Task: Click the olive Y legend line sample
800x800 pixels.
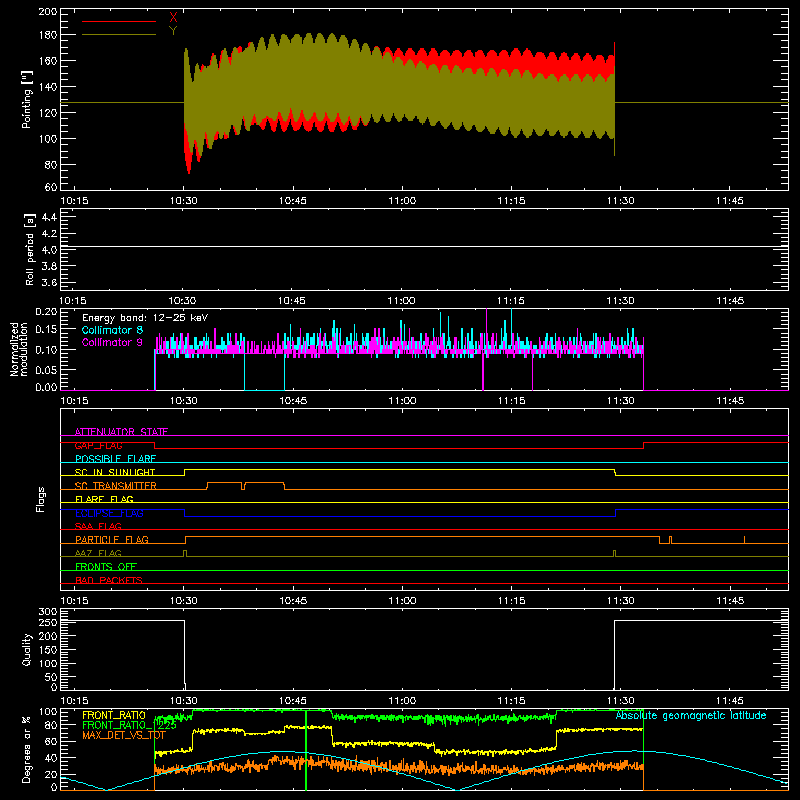Action: pos(119,35)
